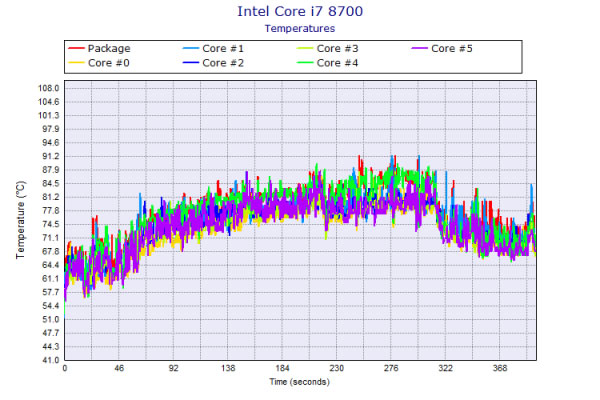Click the 84.5 y-axis value
Image resolution: width=600 pixels, height=400 pixels.
click(51, 183)
